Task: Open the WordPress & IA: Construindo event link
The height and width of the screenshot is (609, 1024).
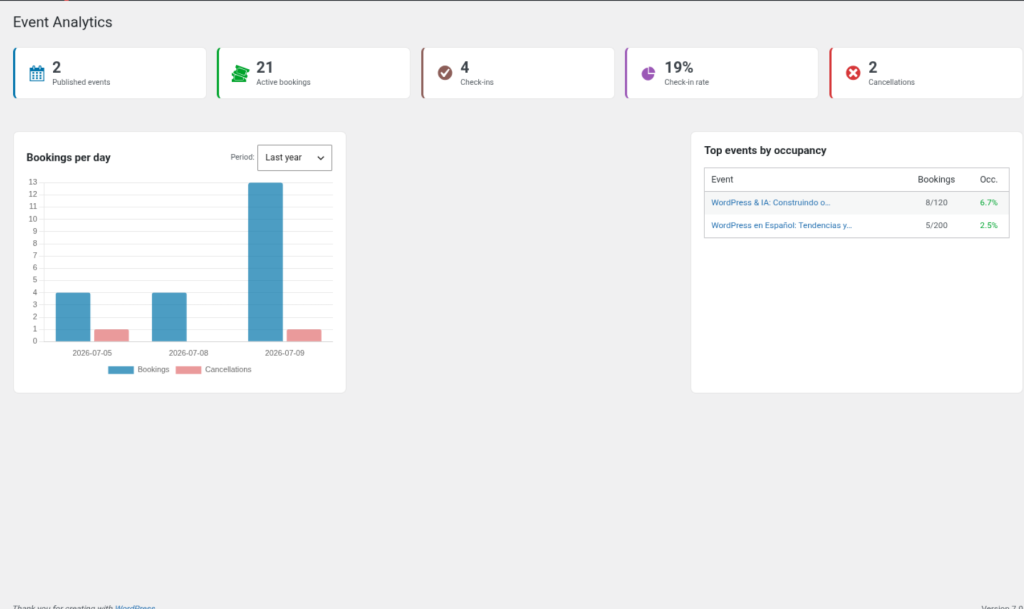Action: point(771,202)
